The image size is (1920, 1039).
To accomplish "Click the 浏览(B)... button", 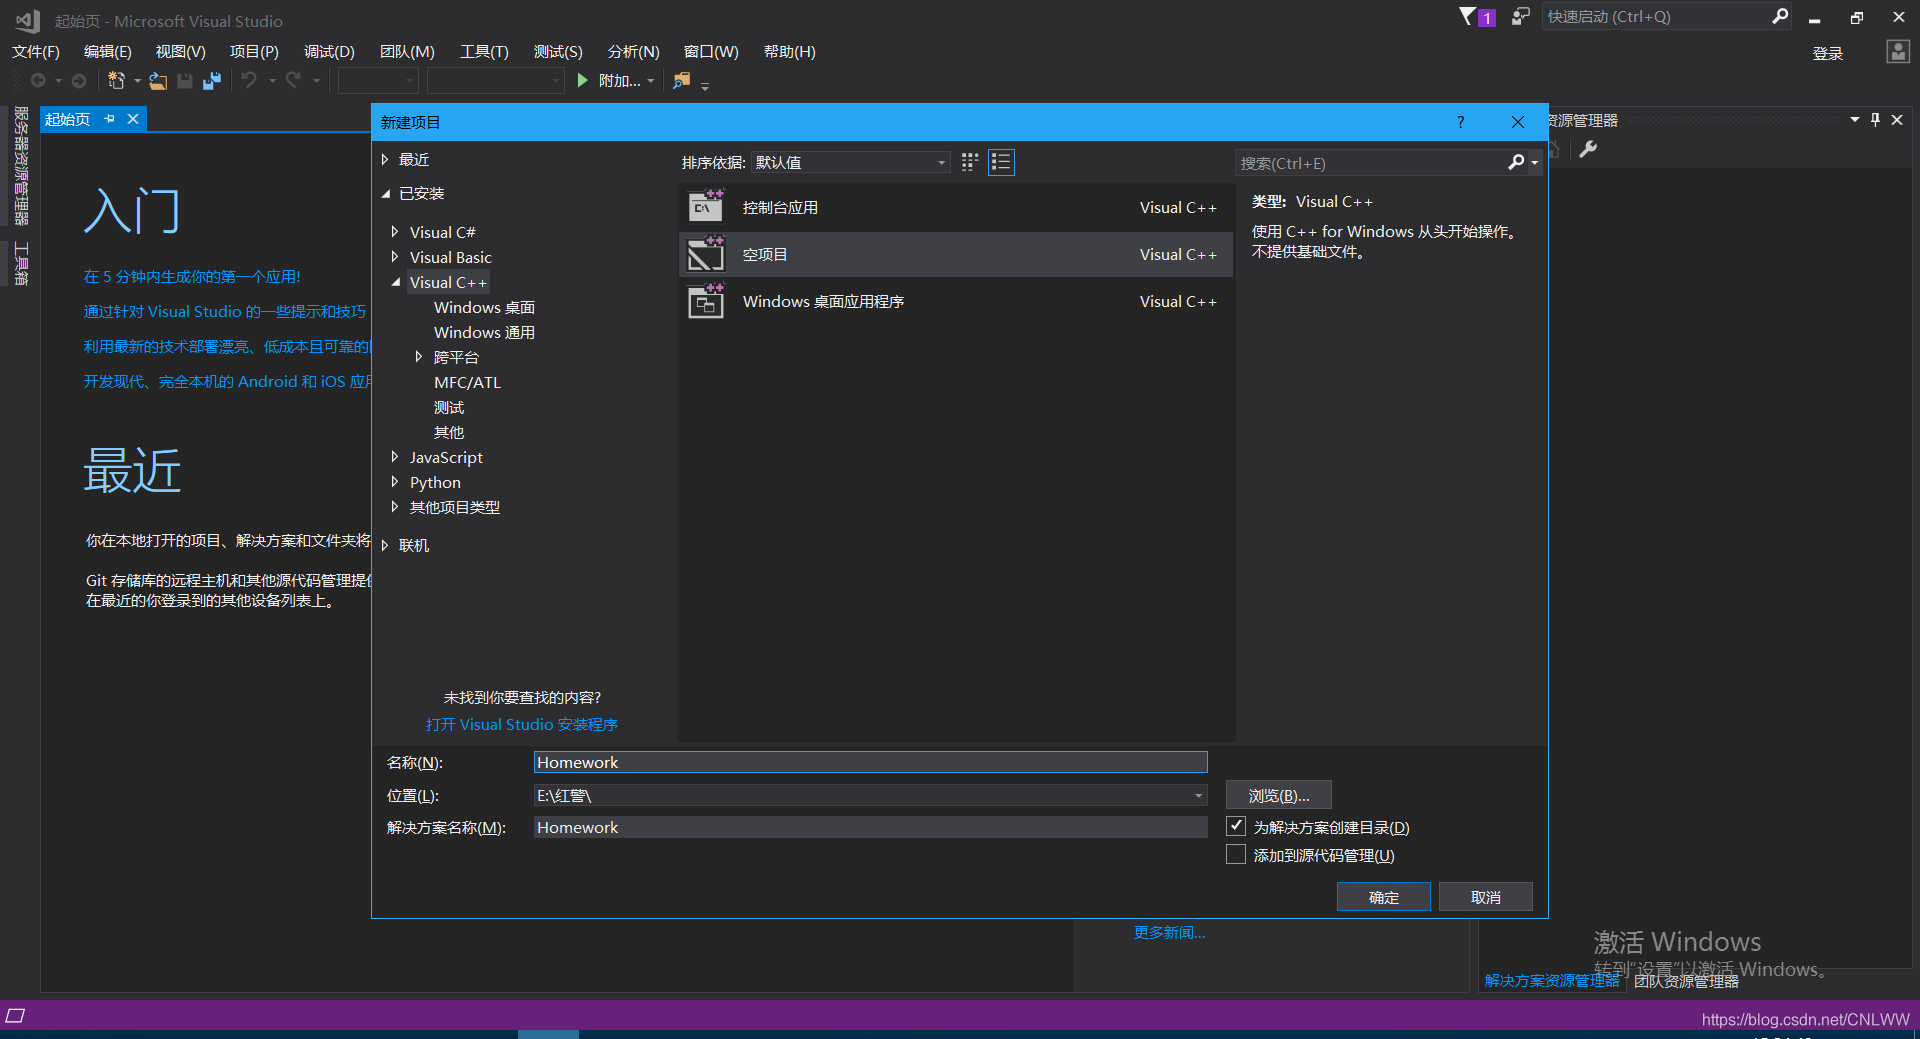I will point(1279,796).
